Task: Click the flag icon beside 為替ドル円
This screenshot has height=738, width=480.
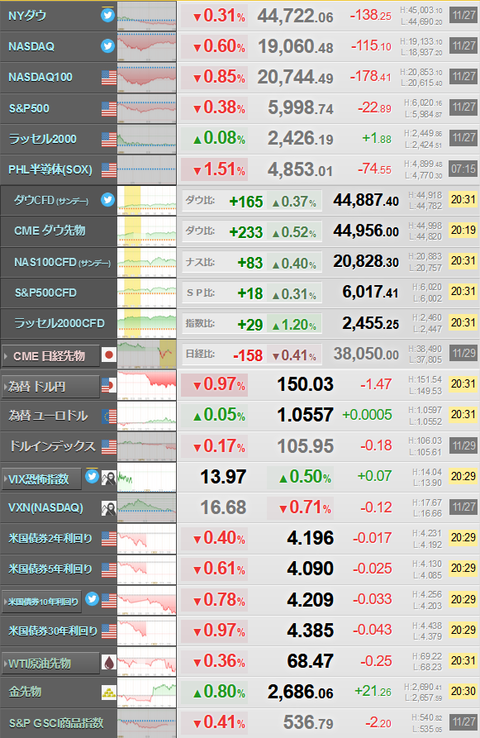Action: (x=109, y=386)
